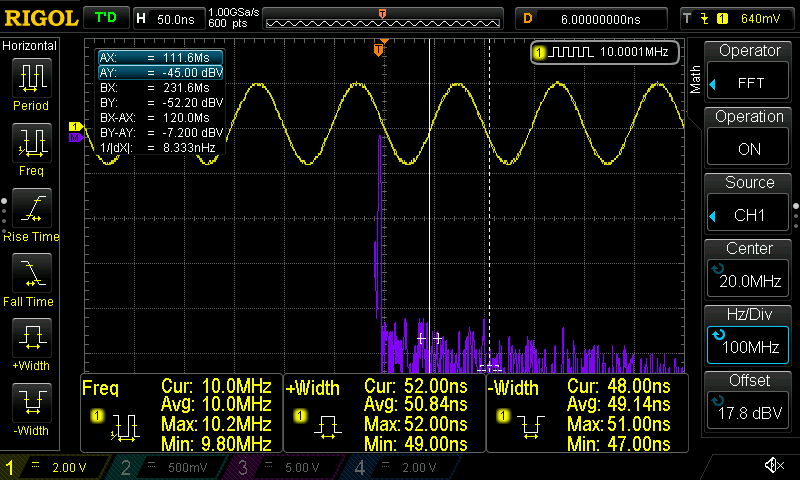
Task: Click the orange trigger position marker
Action: [x=379, y=49]
